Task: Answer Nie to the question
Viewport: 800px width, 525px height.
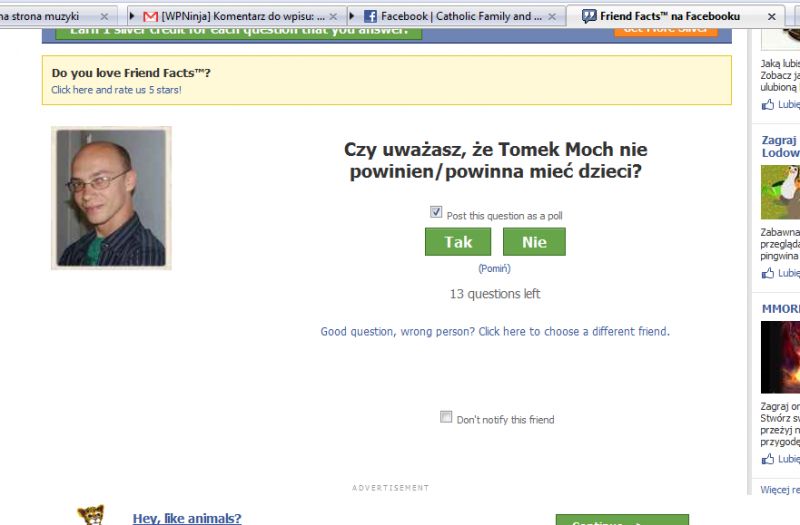Action: pyautogui.click(x=534, y=242)
